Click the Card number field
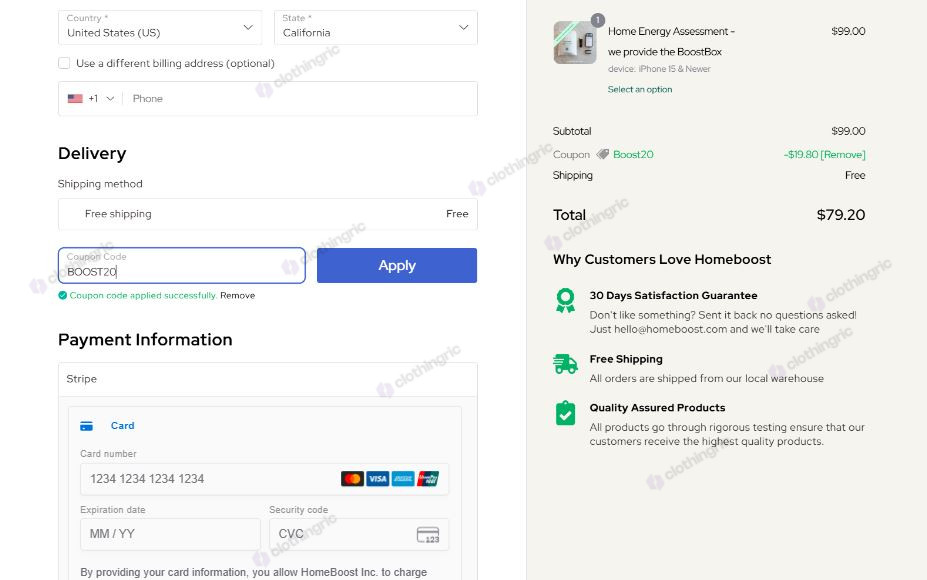This screenshot has height=580, width=927. [264, 479]
